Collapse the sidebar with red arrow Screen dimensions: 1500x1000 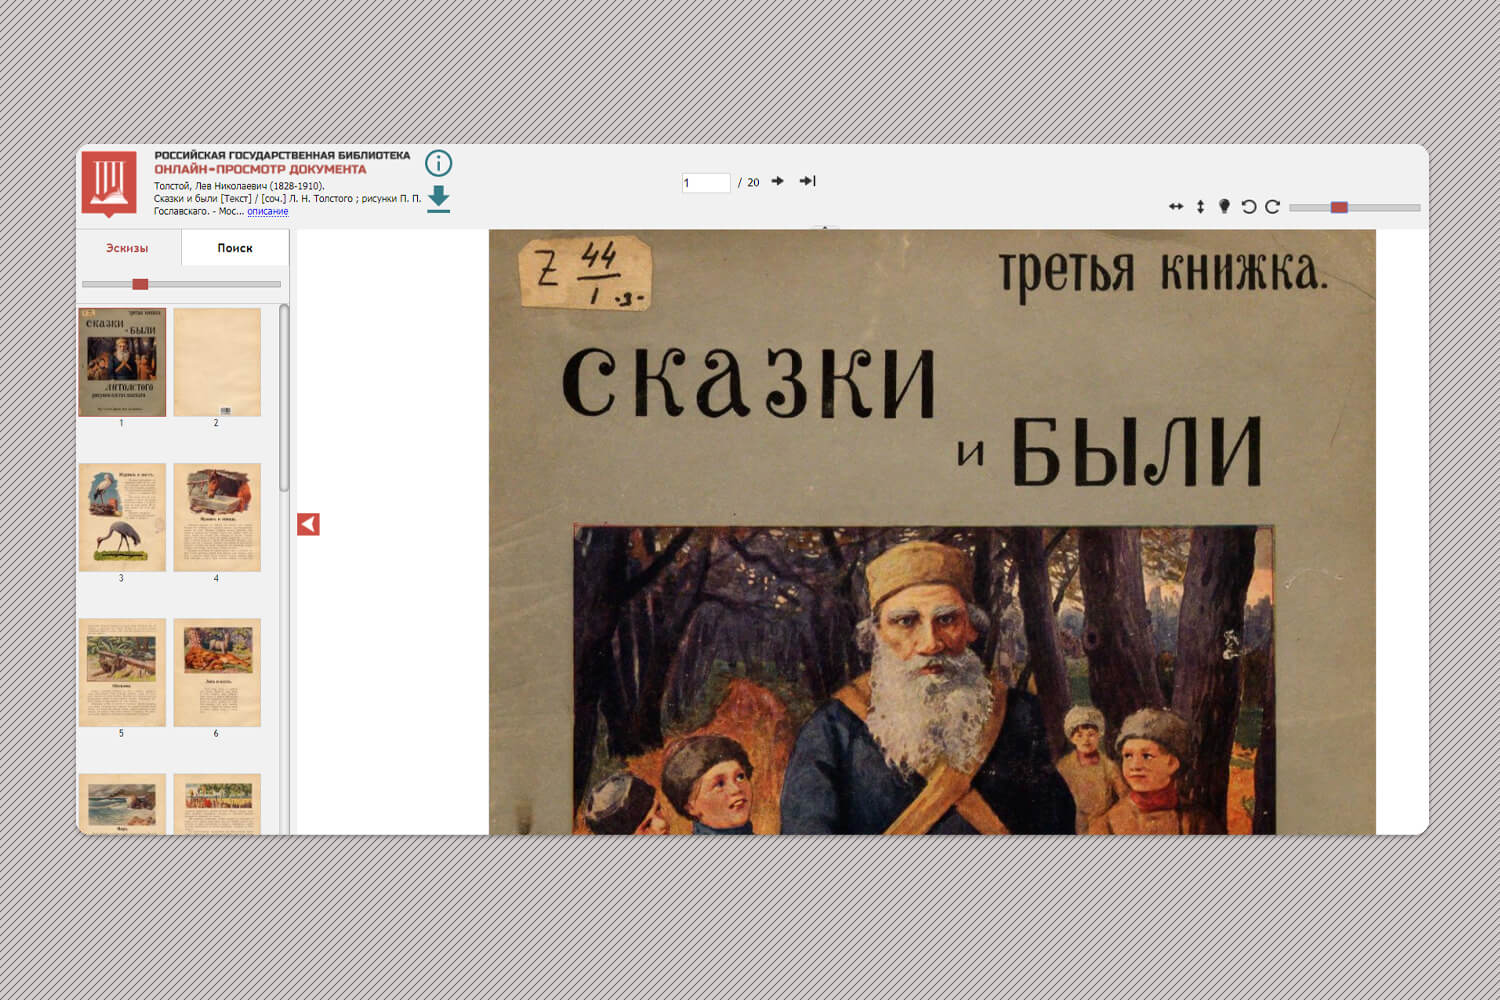click(308, 524)
